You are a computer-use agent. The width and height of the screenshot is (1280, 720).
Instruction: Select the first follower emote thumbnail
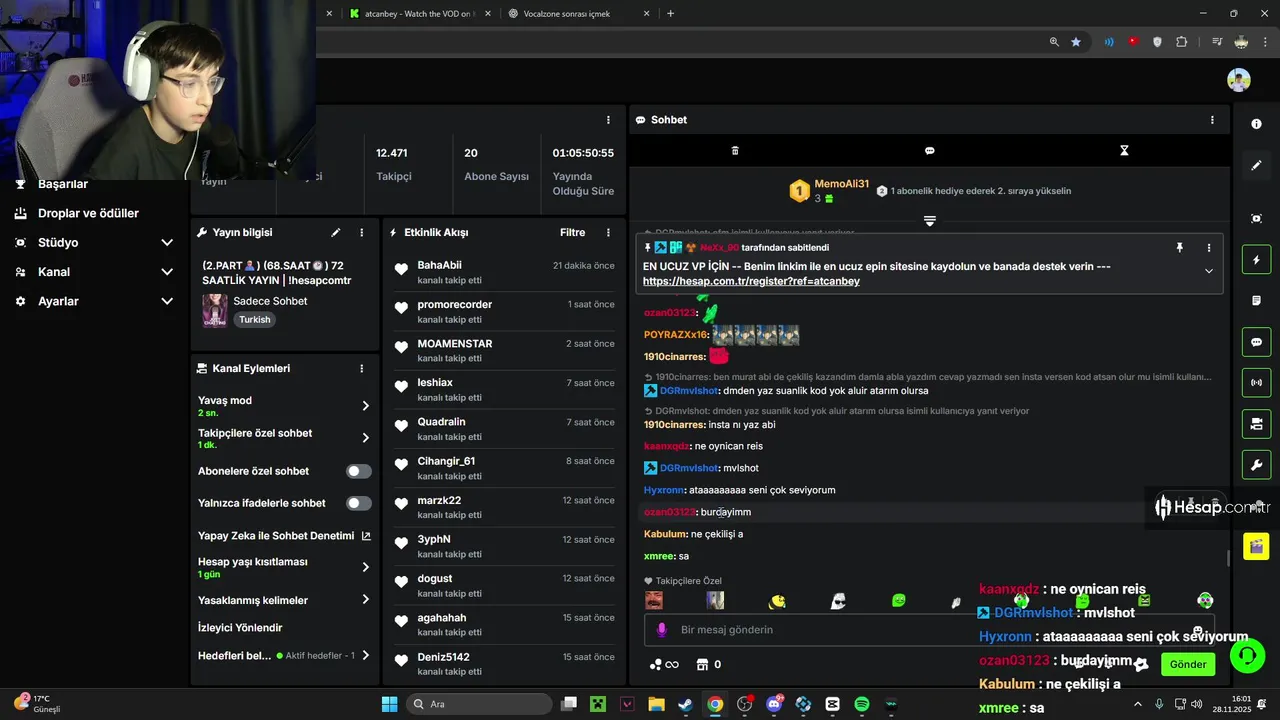654,600
